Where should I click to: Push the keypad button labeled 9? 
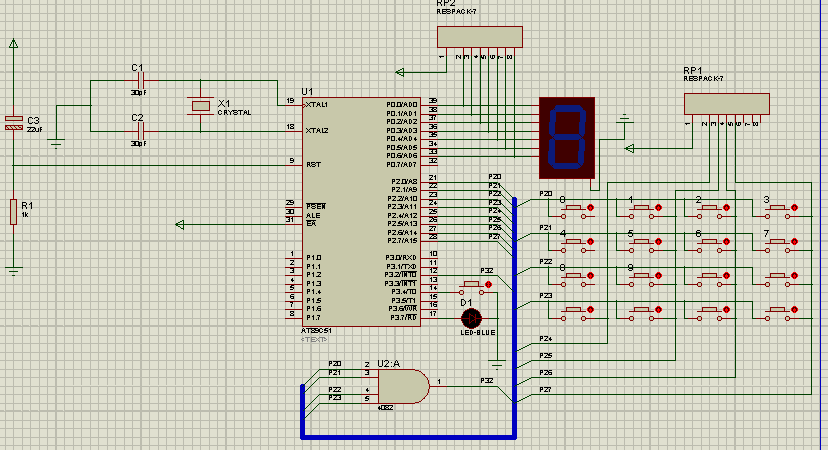[x=642, y=278]
